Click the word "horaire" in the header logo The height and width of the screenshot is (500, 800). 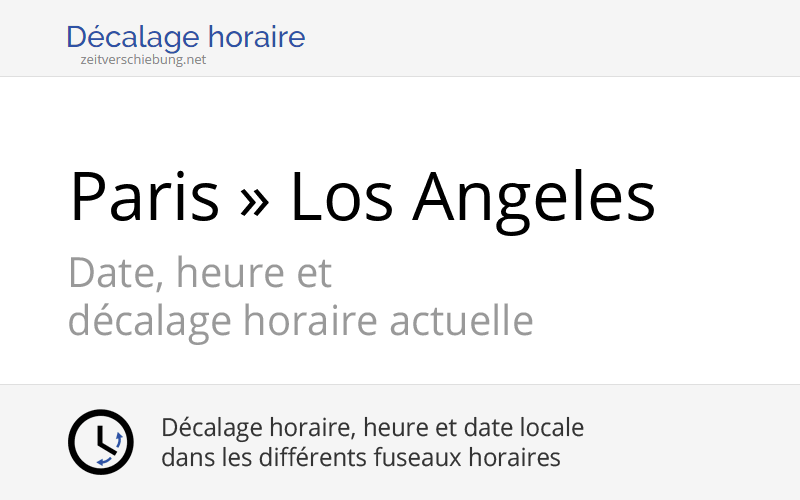258,38
